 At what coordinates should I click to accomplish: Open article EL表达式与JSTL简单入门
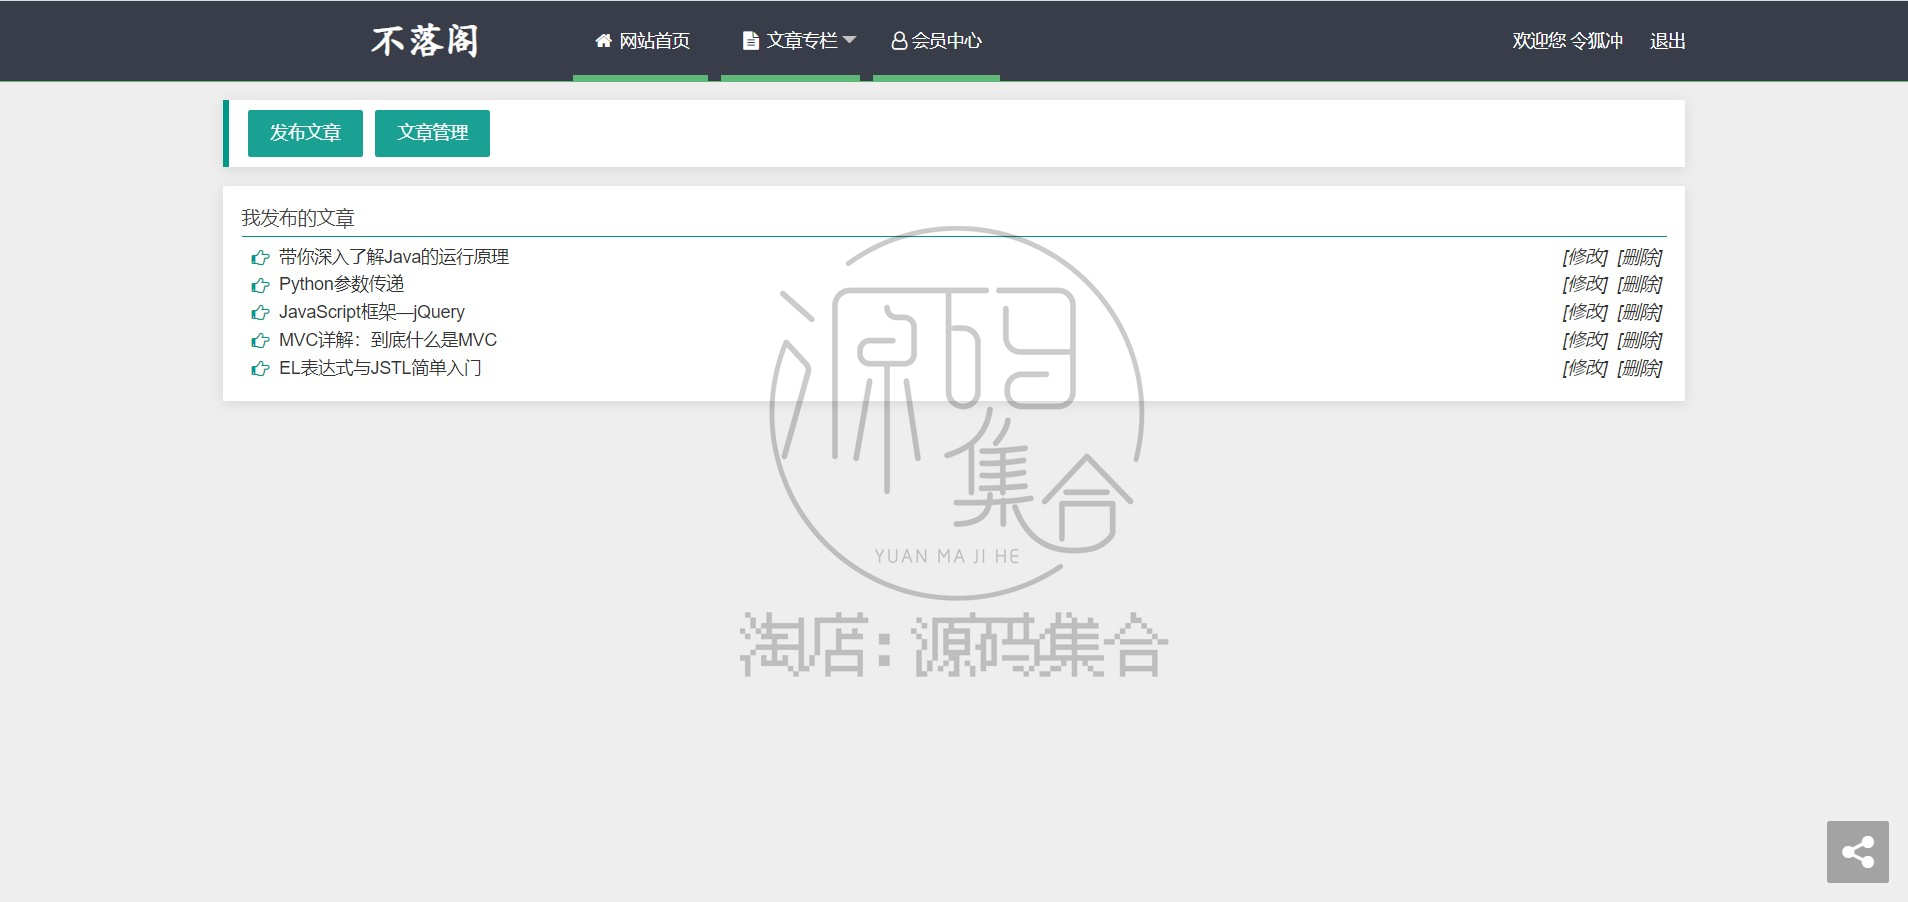pos(380,368)
